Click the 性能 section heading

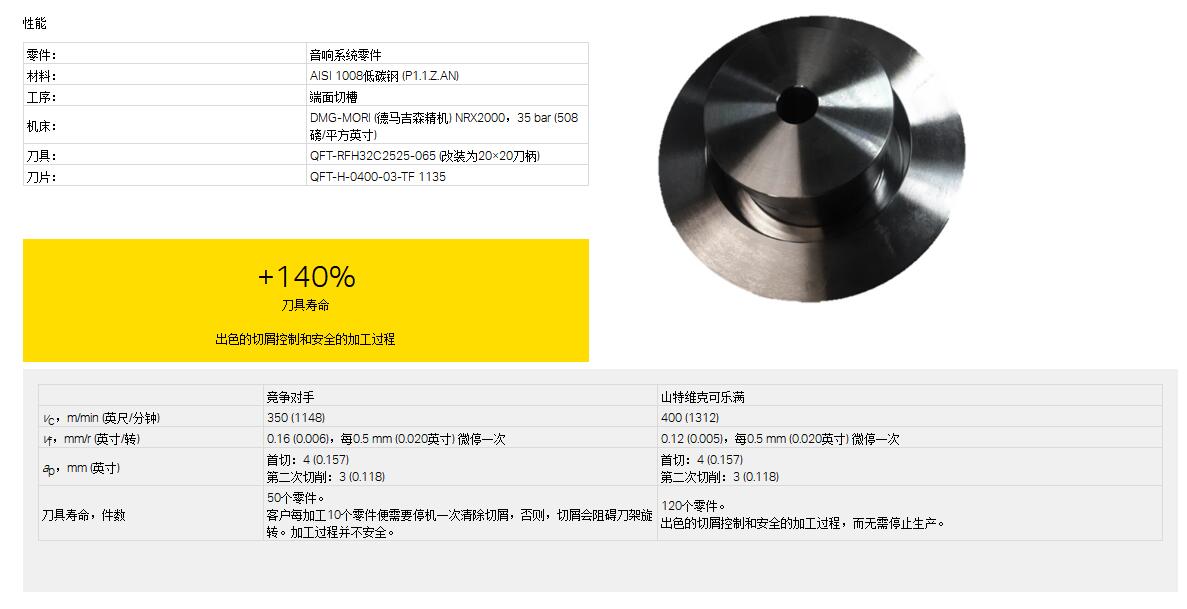click(35, 23)
